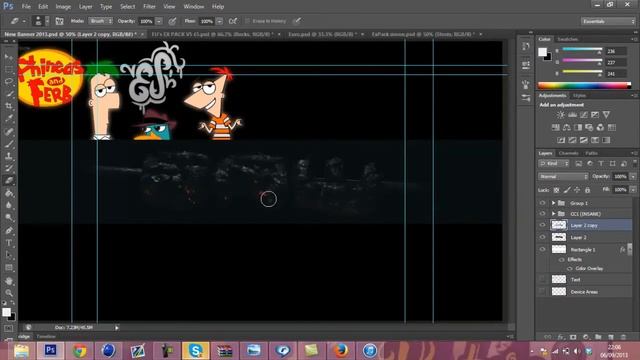
Task: Select the Eraser tool in toolbox
Action: pos(9,180)
